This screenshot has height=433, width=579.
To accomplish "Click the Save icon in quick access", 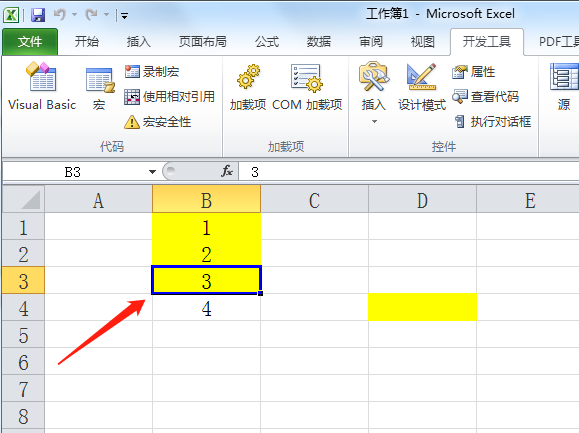I will tap(38, 15).
